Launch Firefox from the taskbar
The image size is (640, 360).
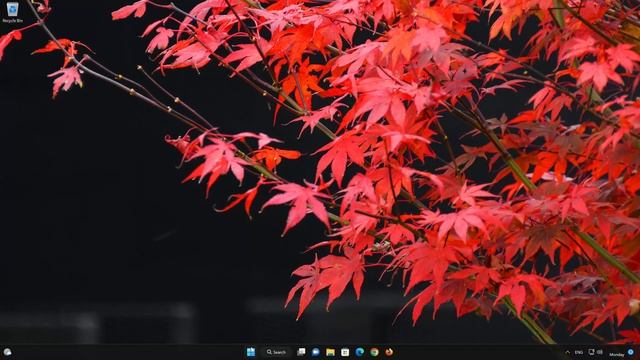click(389, 352)
